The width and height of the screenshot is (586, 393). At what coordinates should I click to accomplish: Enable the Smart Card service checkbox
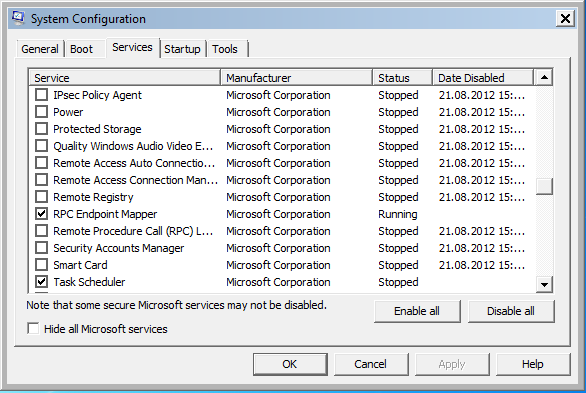pos(41,264)
